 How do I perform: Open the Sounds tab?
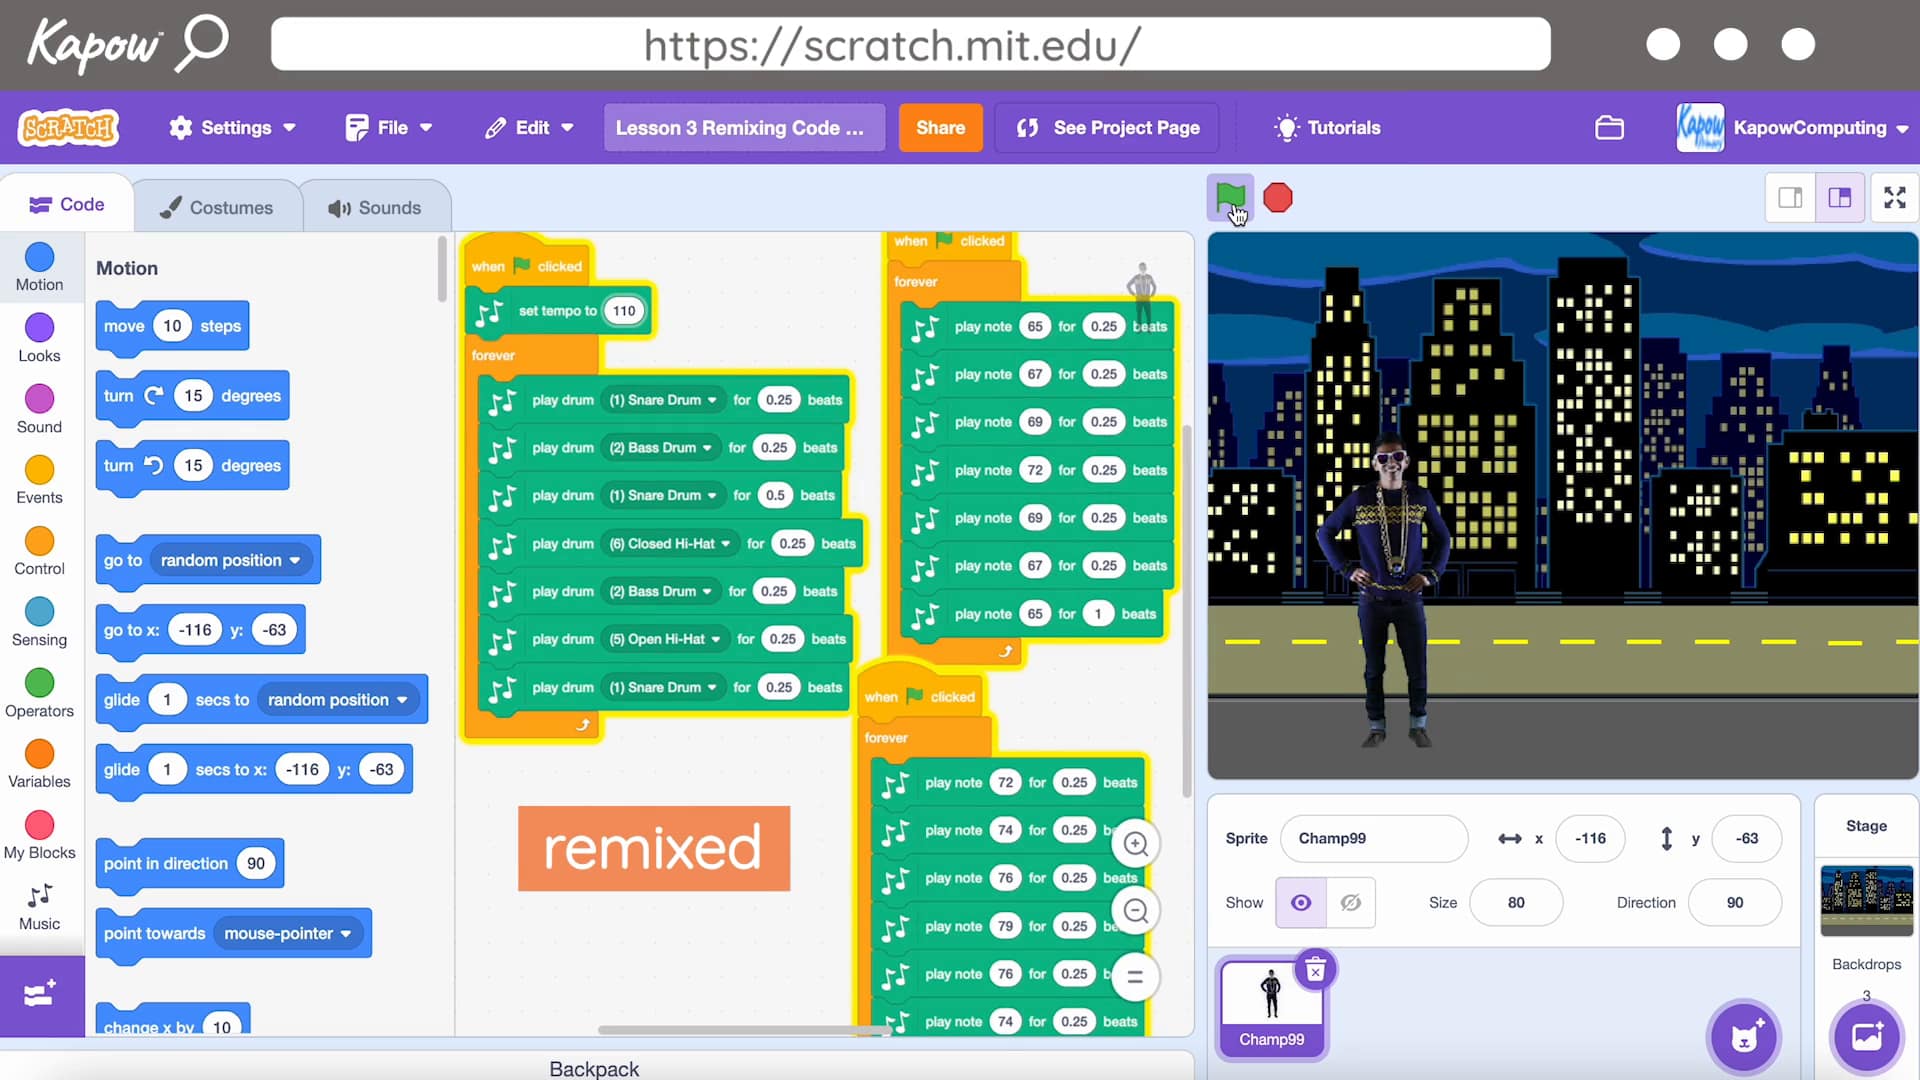click(376, 207)
